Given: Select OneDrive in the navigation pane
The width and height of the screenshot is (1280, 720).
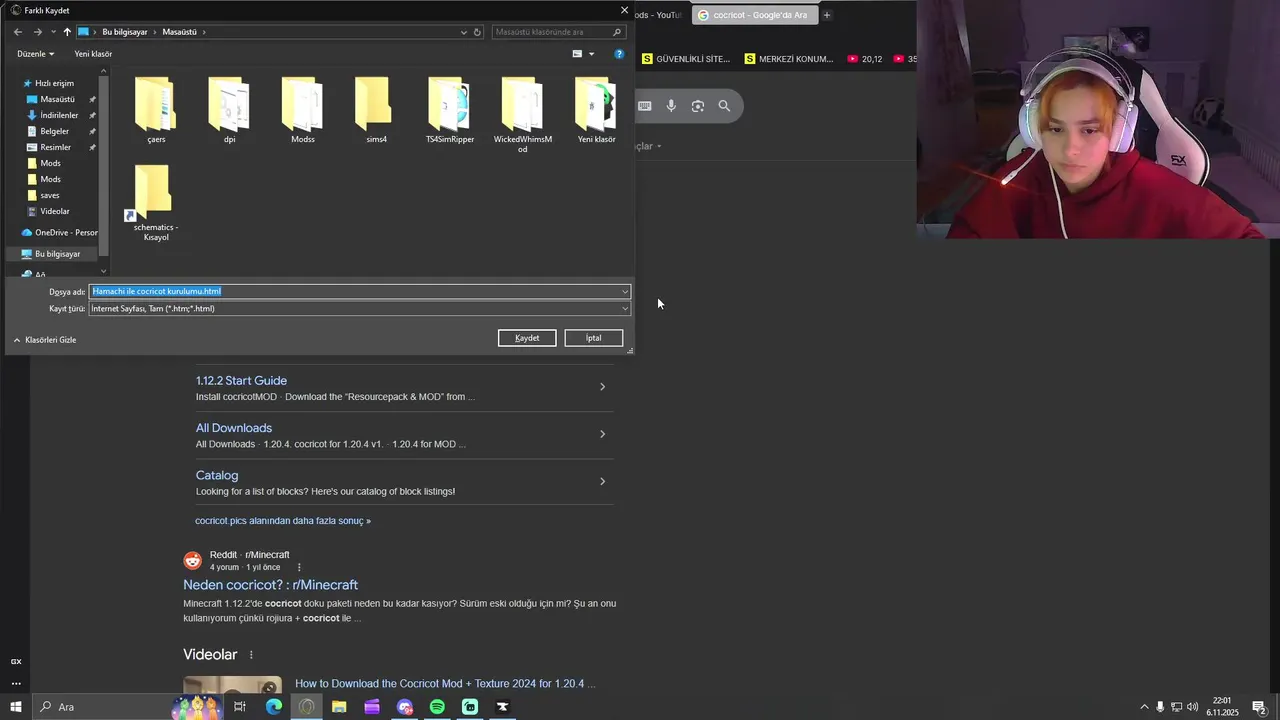Looking at the screenshot, I should point(61,233).
